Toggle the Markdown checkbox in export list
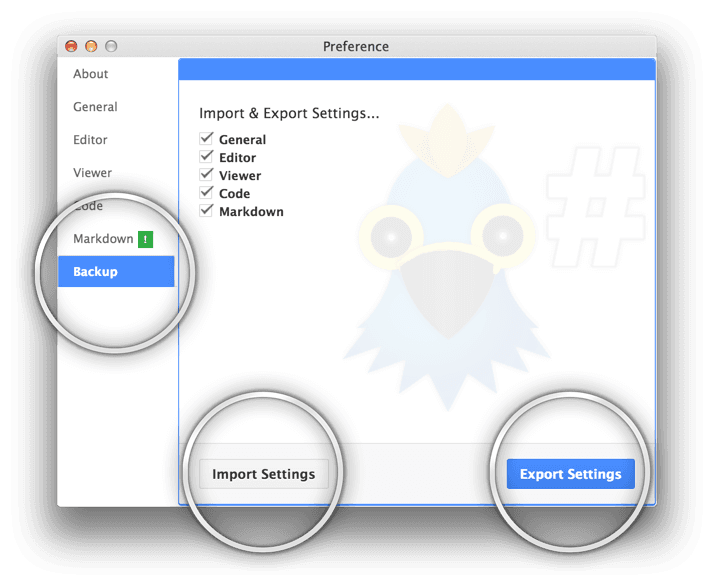 (x=207, y=211)
